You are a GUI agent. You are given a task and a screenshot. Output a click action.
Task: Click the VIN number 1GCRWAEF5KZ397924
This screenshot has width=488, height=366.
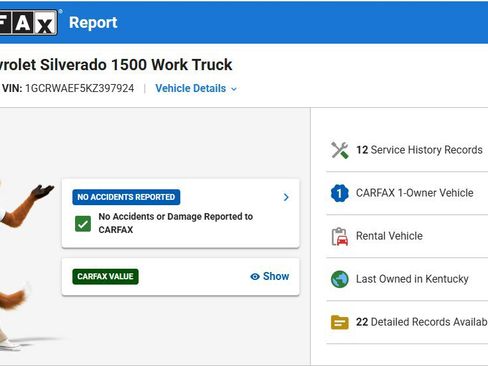pos(80,88)
